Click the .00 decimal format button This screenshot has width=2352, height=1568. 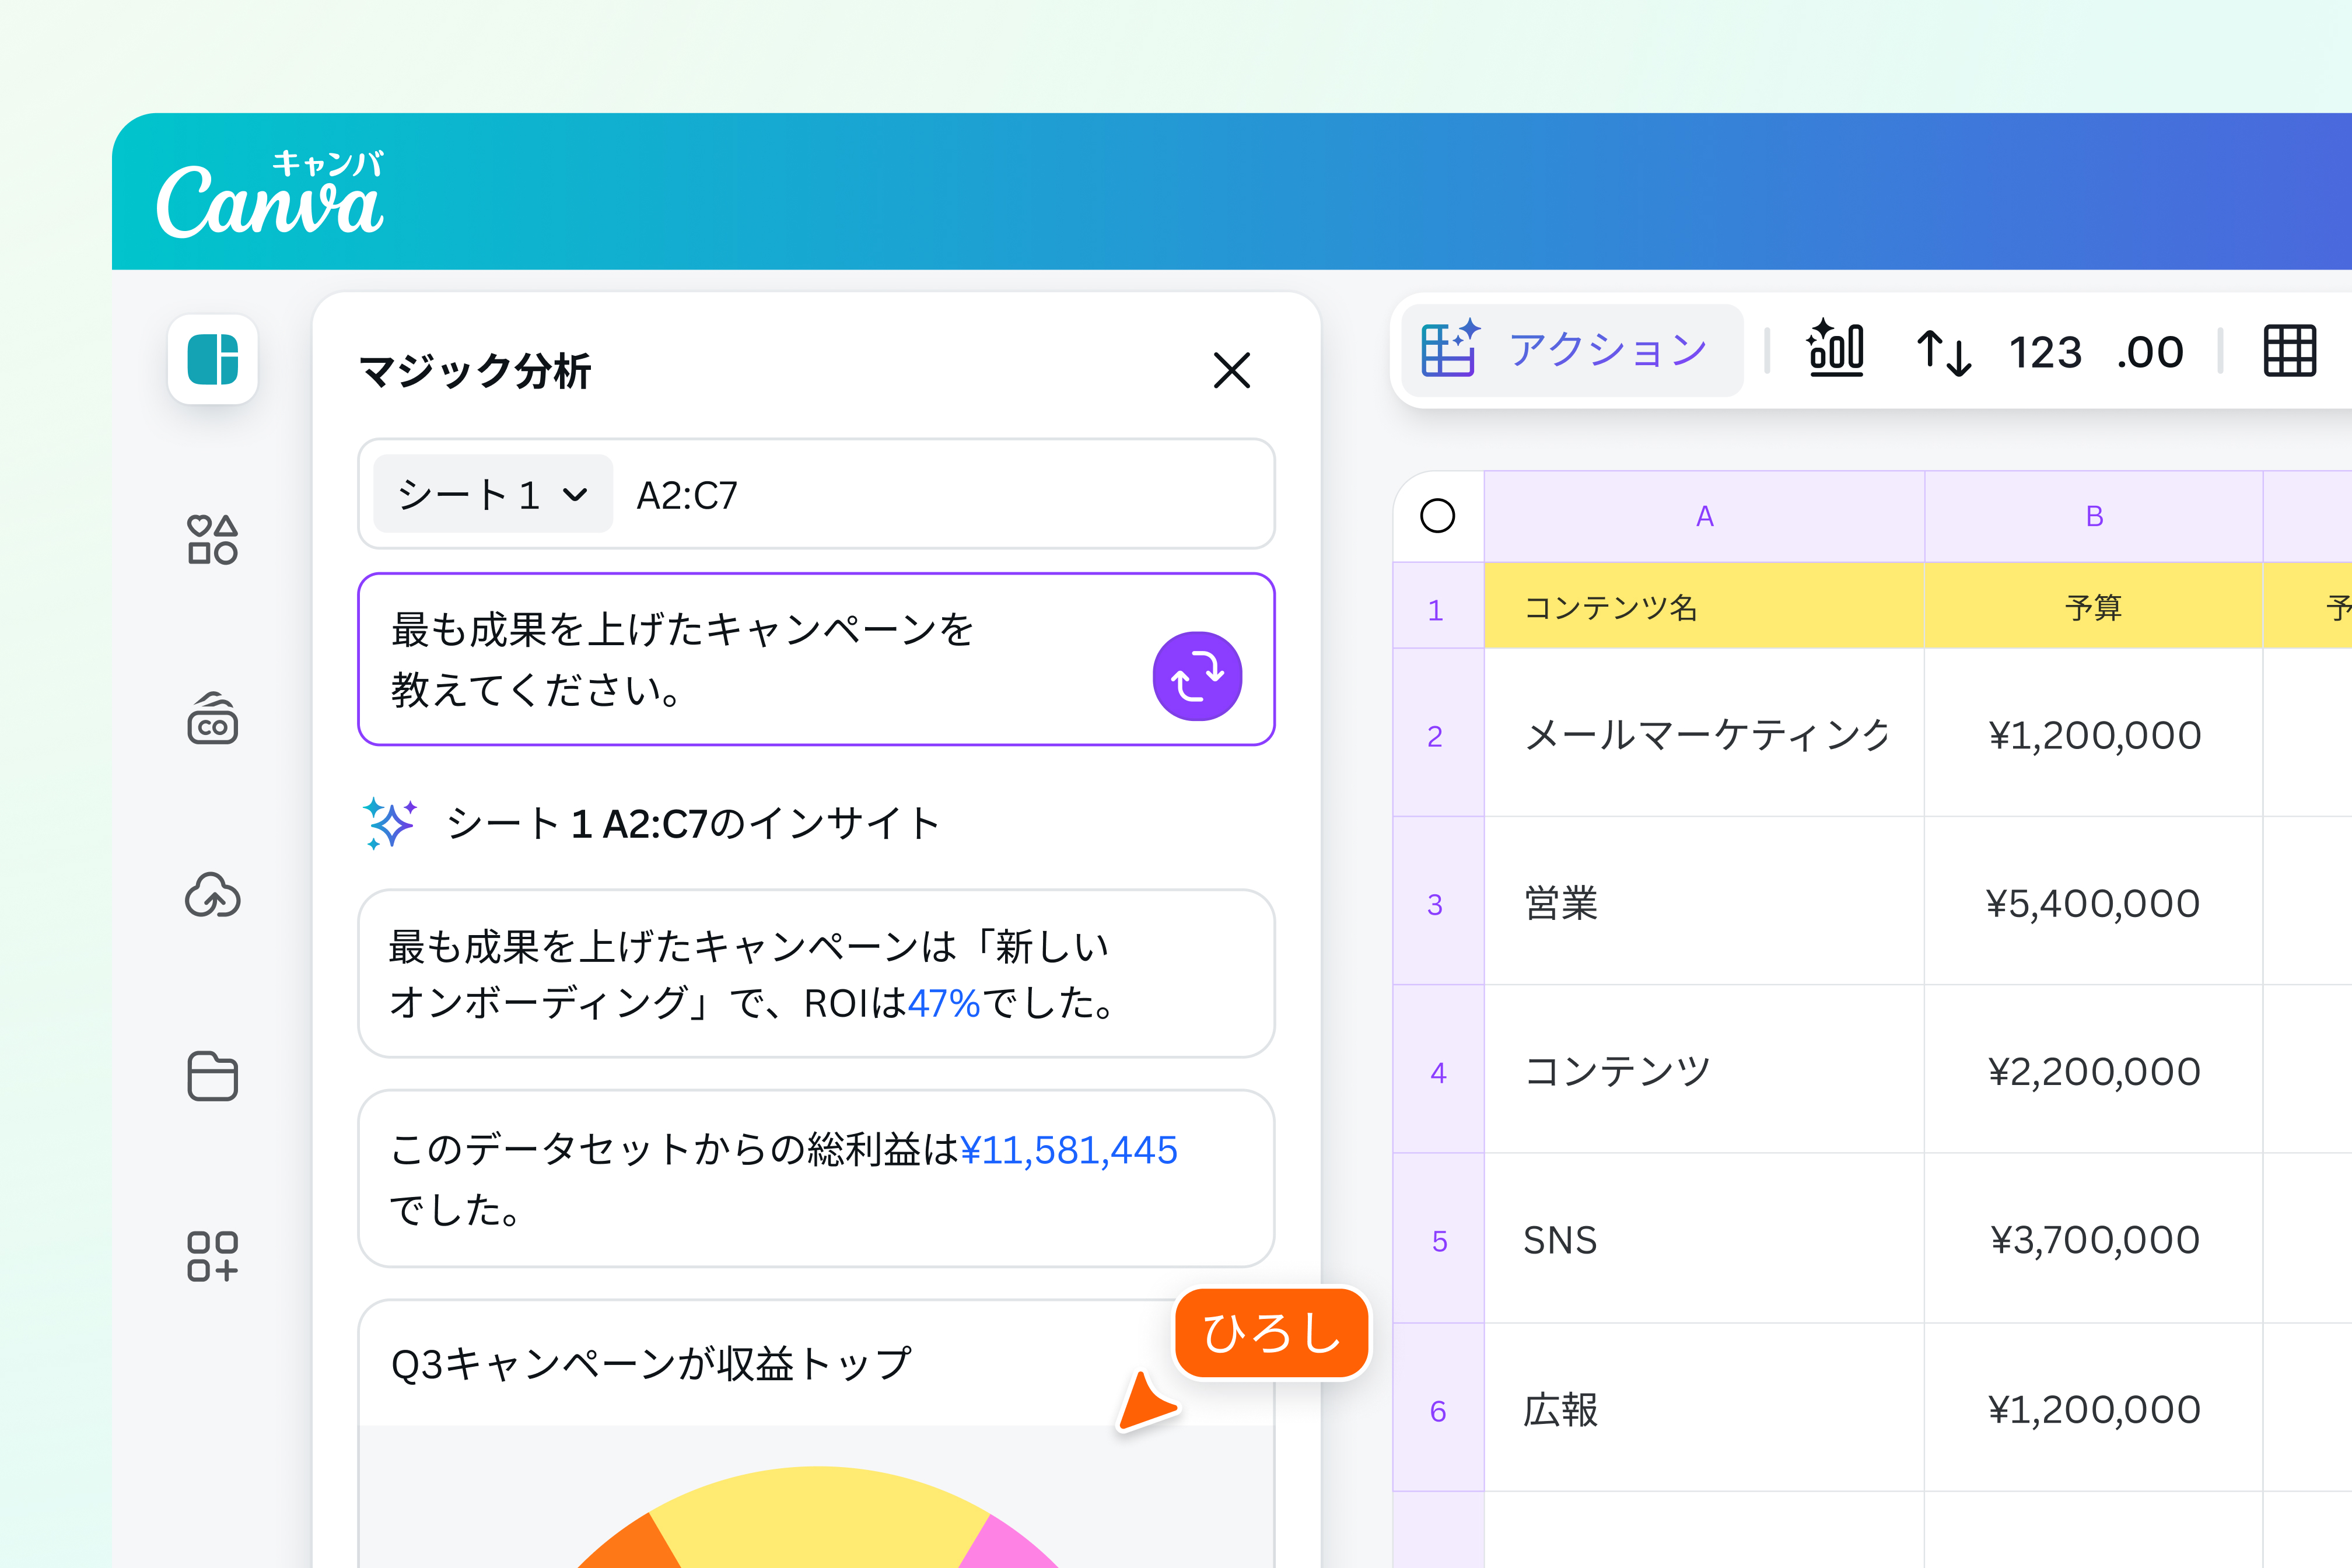[2150, 352]
